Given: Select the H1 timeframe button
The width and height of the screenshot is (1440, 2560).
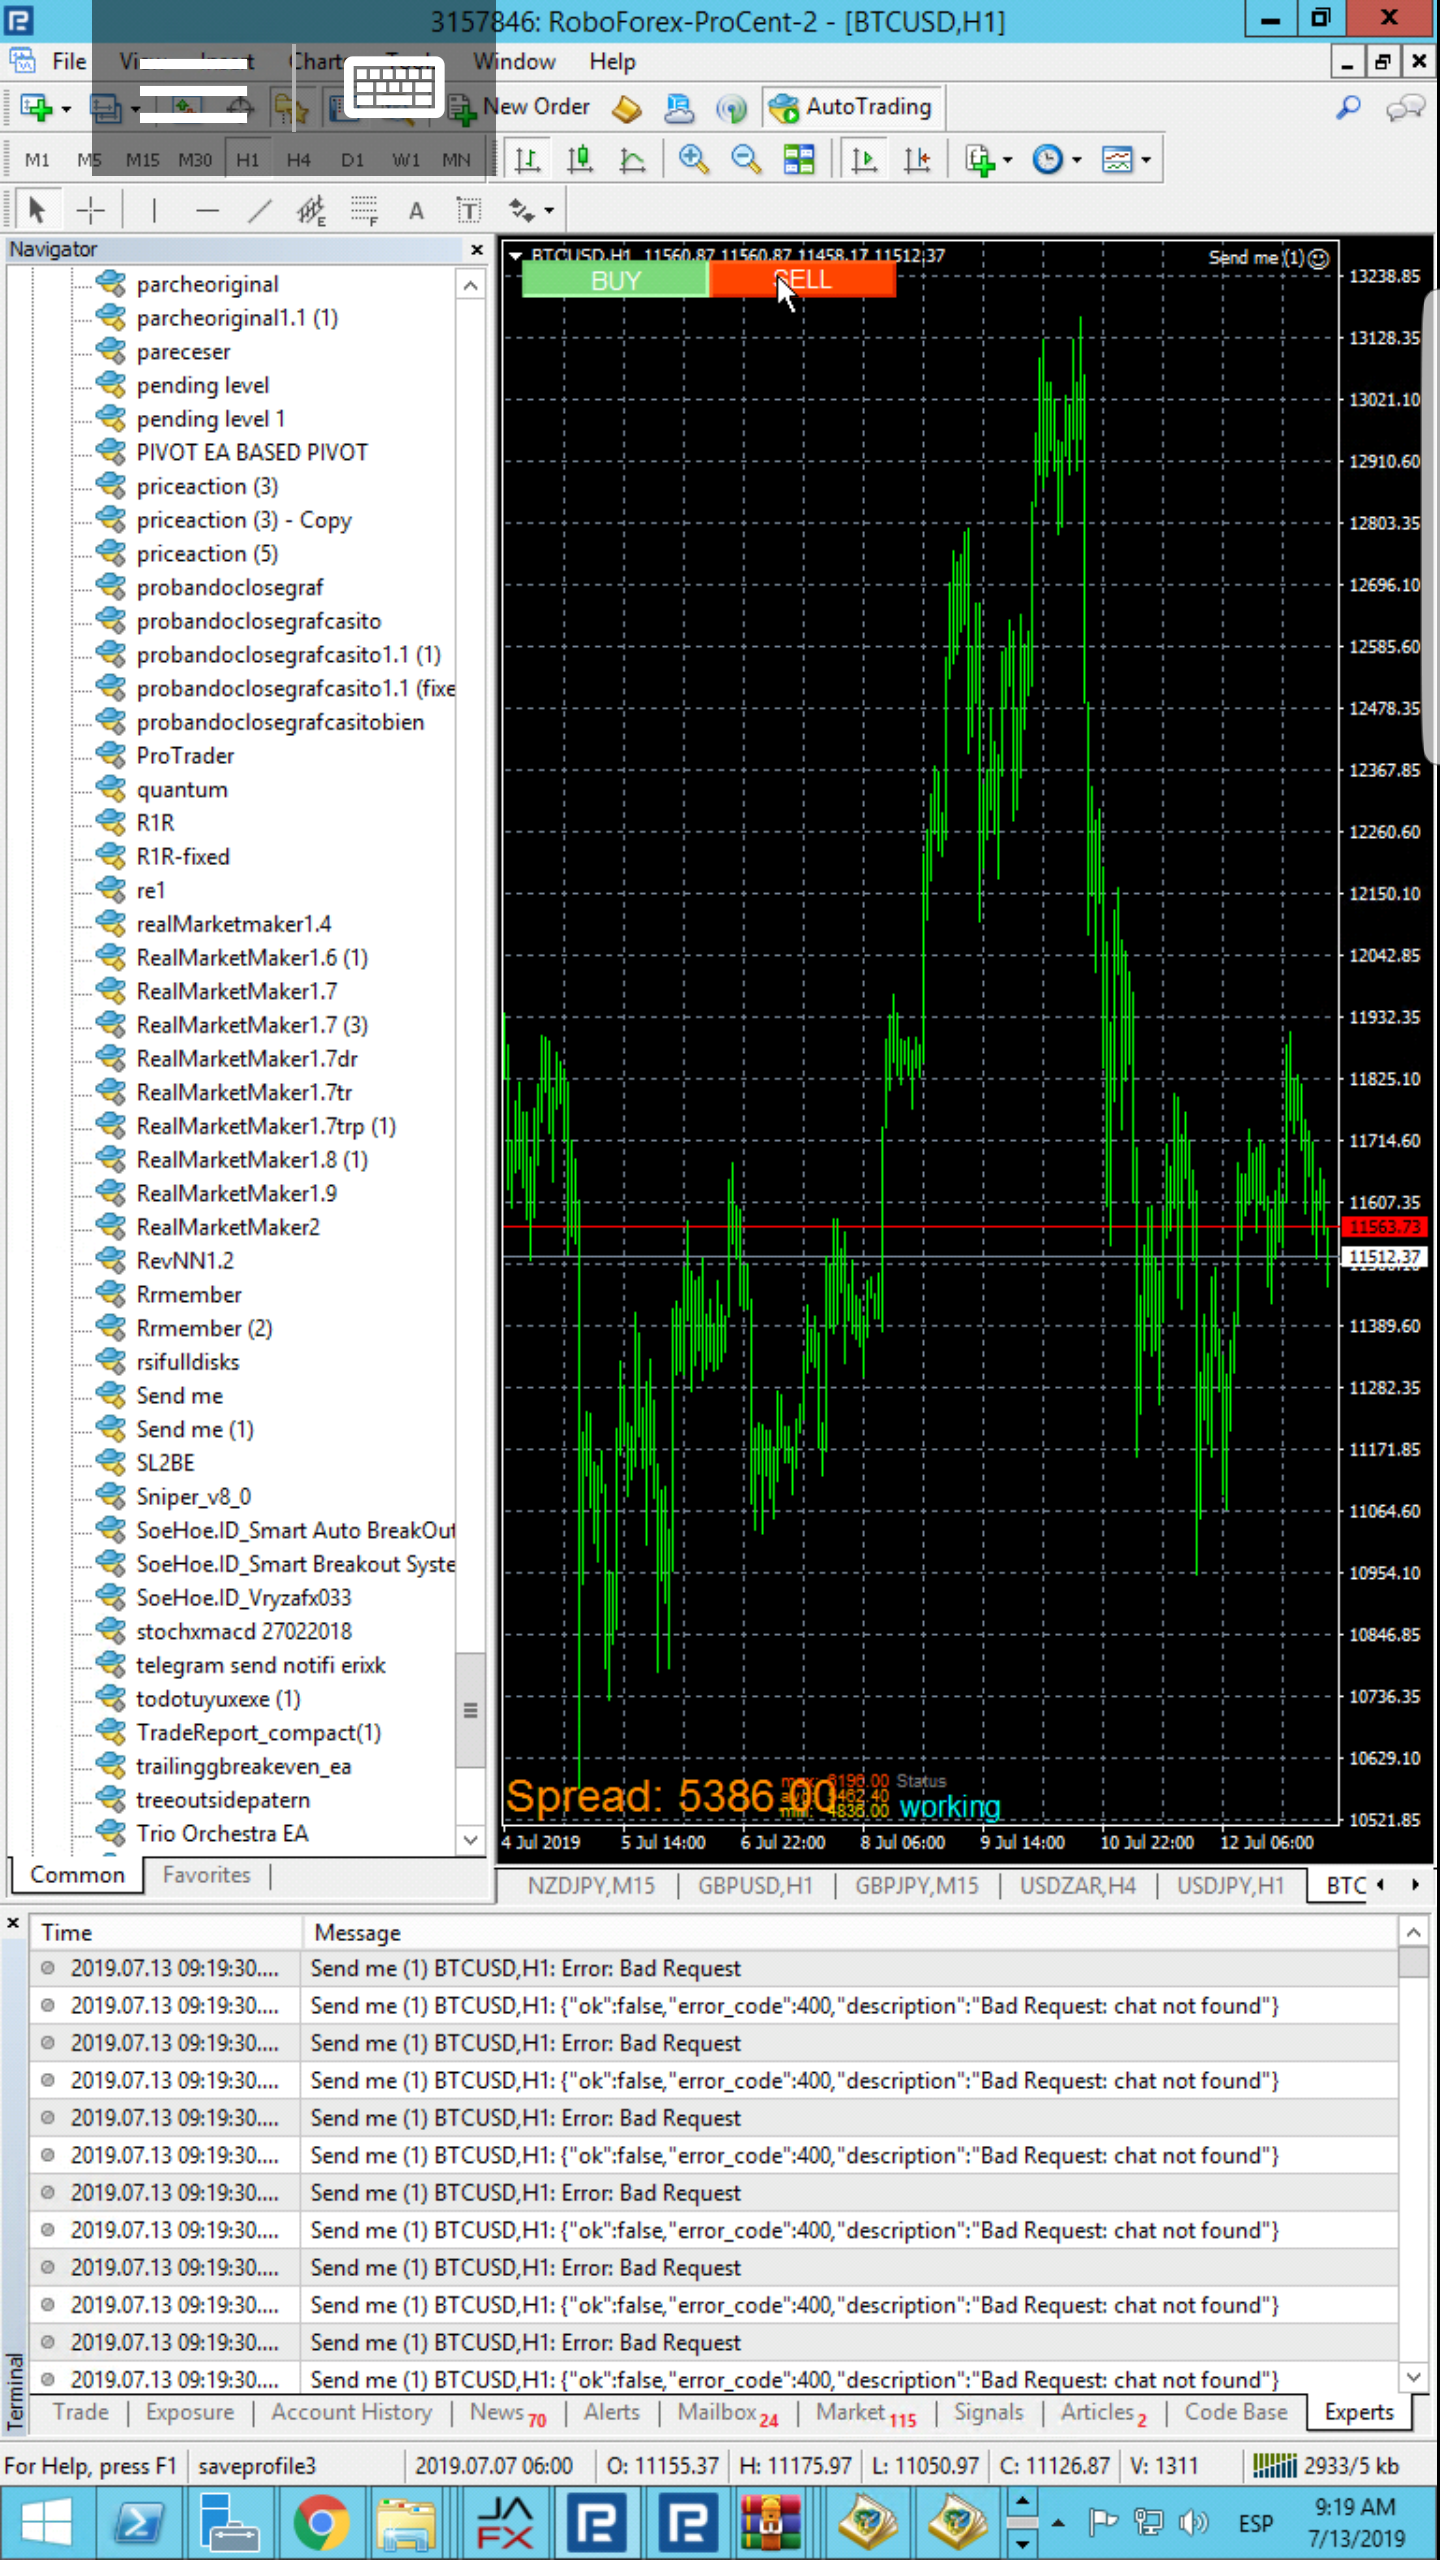Looking at the screenshot, I should point(247,160).
